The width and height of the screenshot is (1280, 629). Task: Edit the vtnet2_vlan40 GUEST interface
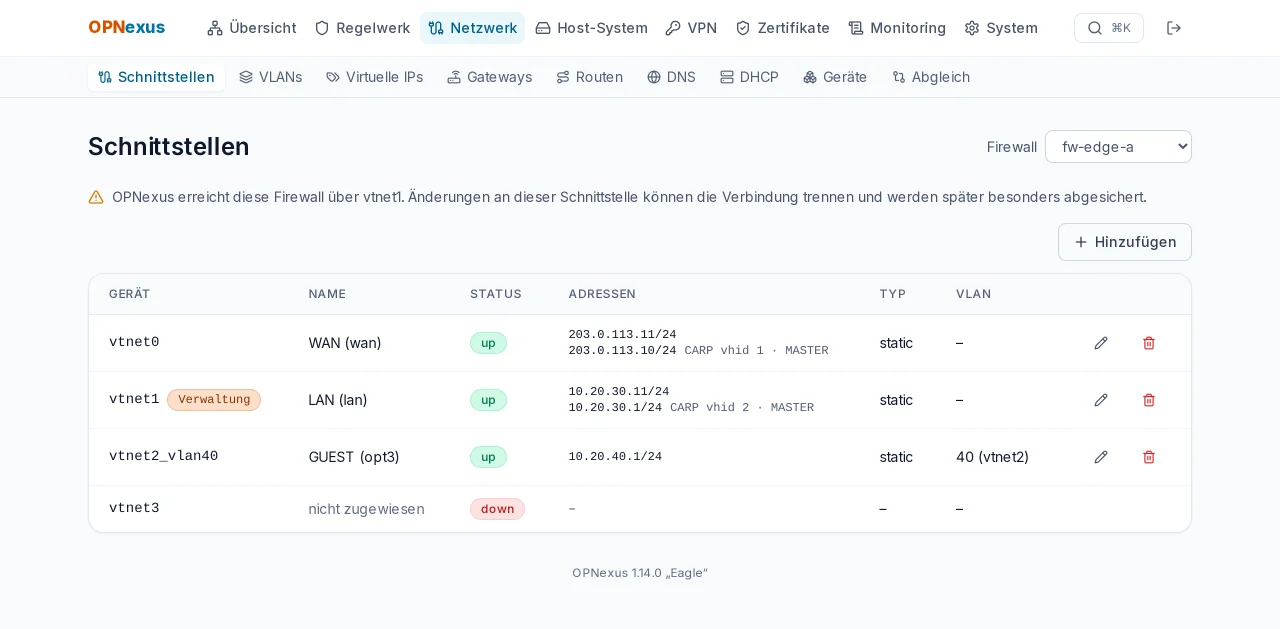click(x=1101, y=457)
